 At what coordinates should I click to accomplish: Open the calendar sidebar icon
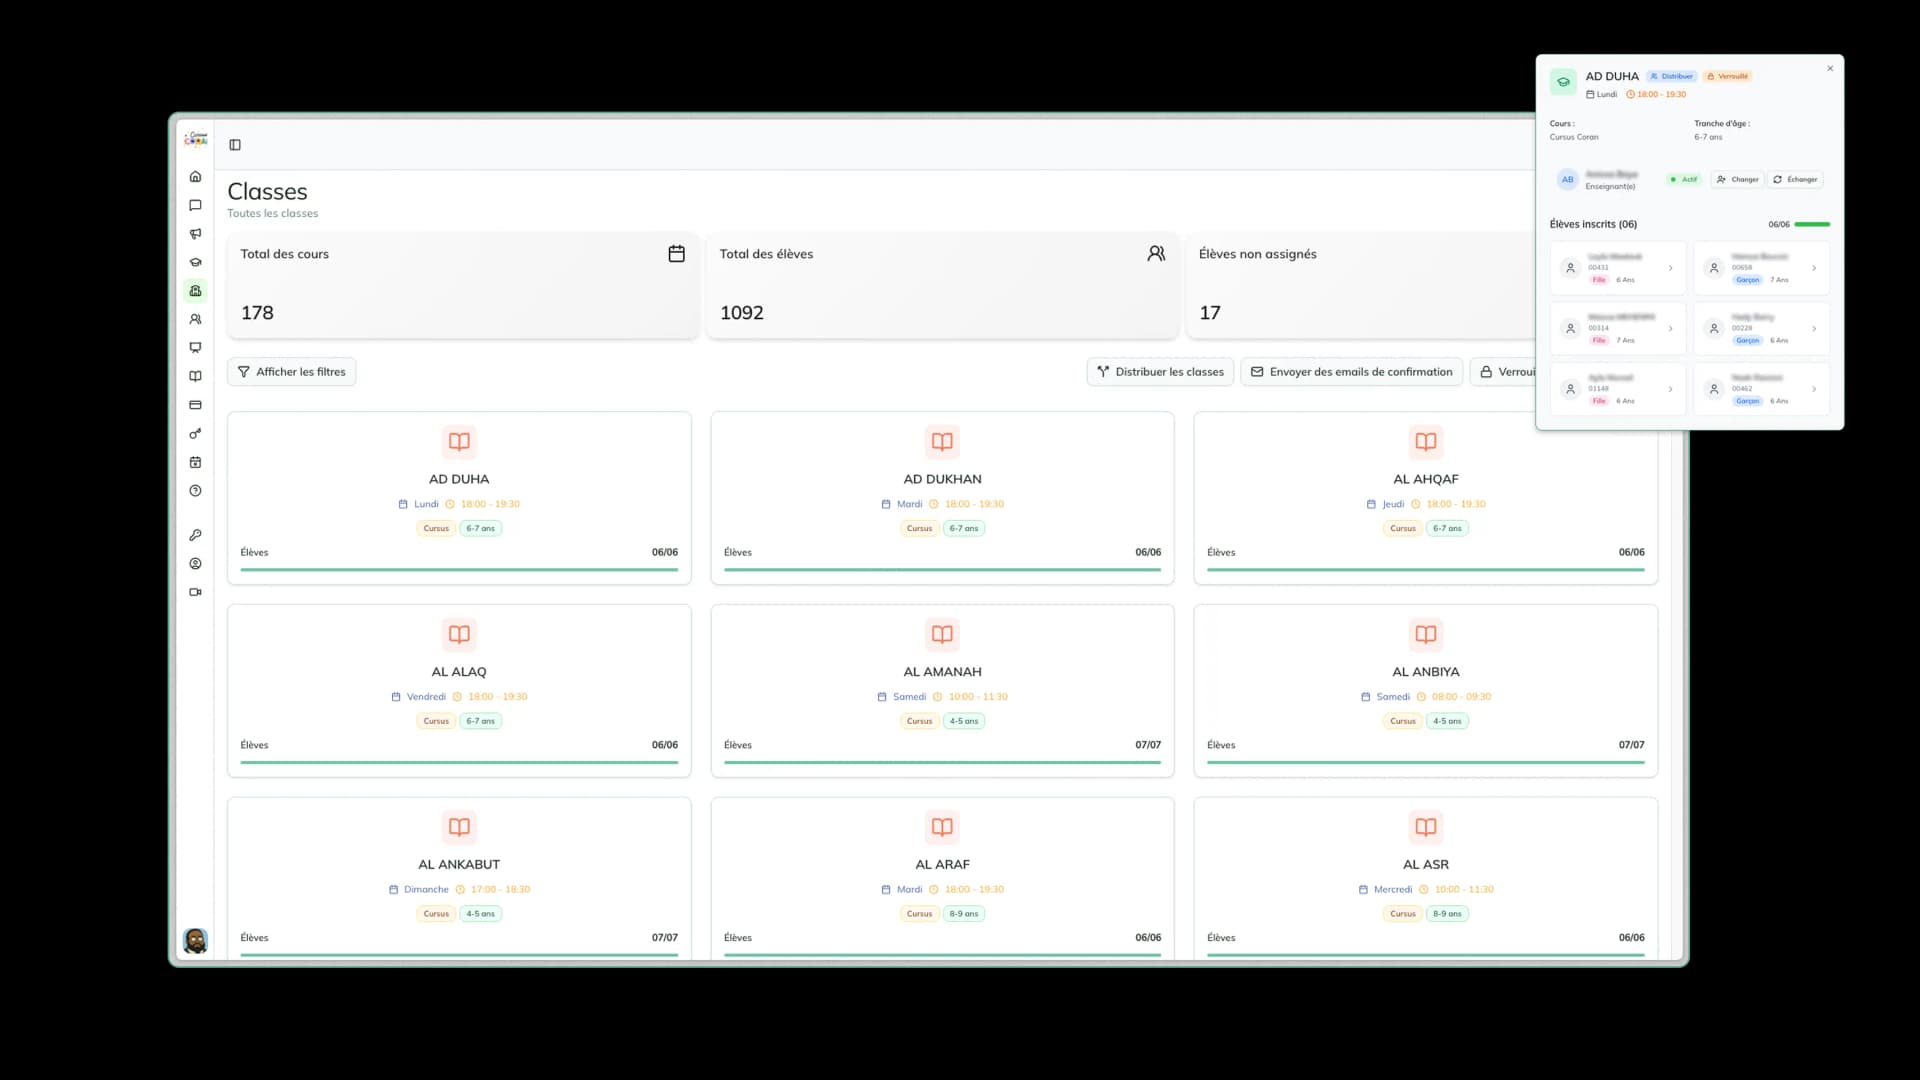pos(195,462)
